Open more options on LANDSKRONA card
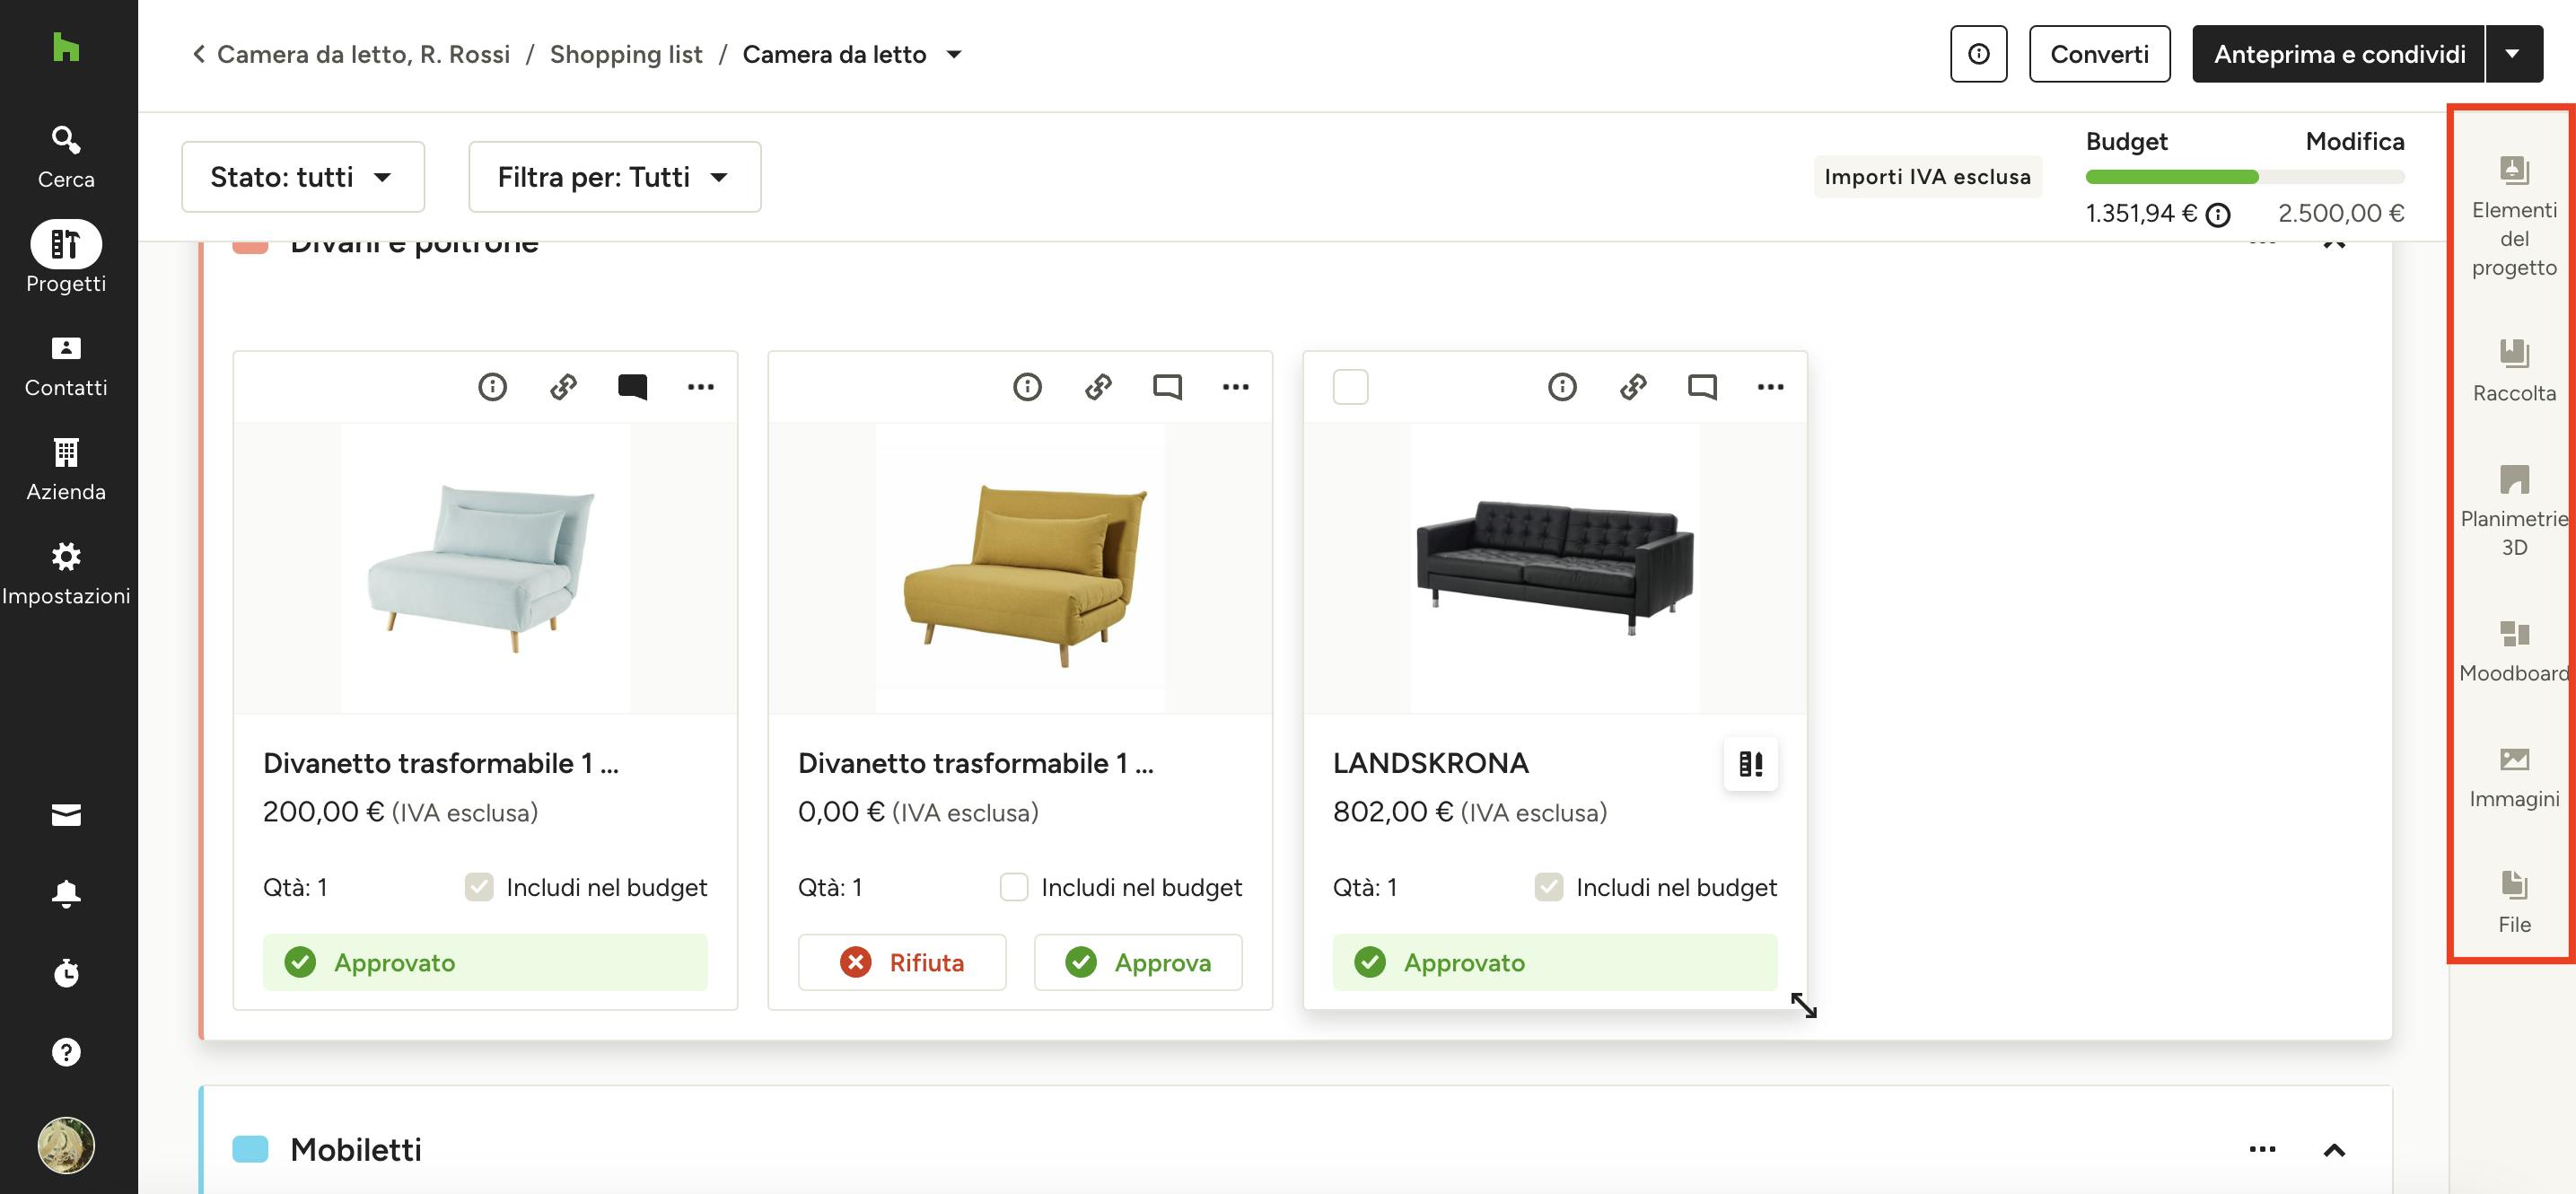 click(1771, 387)
